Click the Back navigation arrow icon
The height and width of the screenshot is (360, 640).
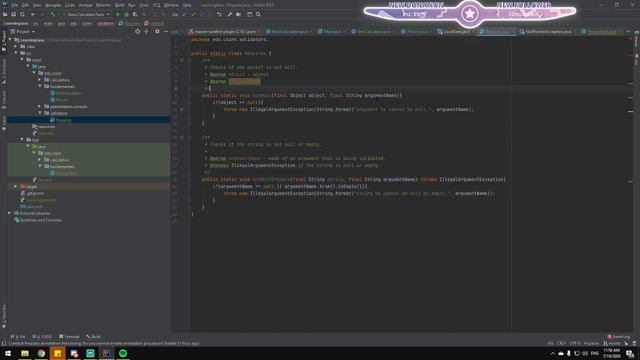[33, 14]
